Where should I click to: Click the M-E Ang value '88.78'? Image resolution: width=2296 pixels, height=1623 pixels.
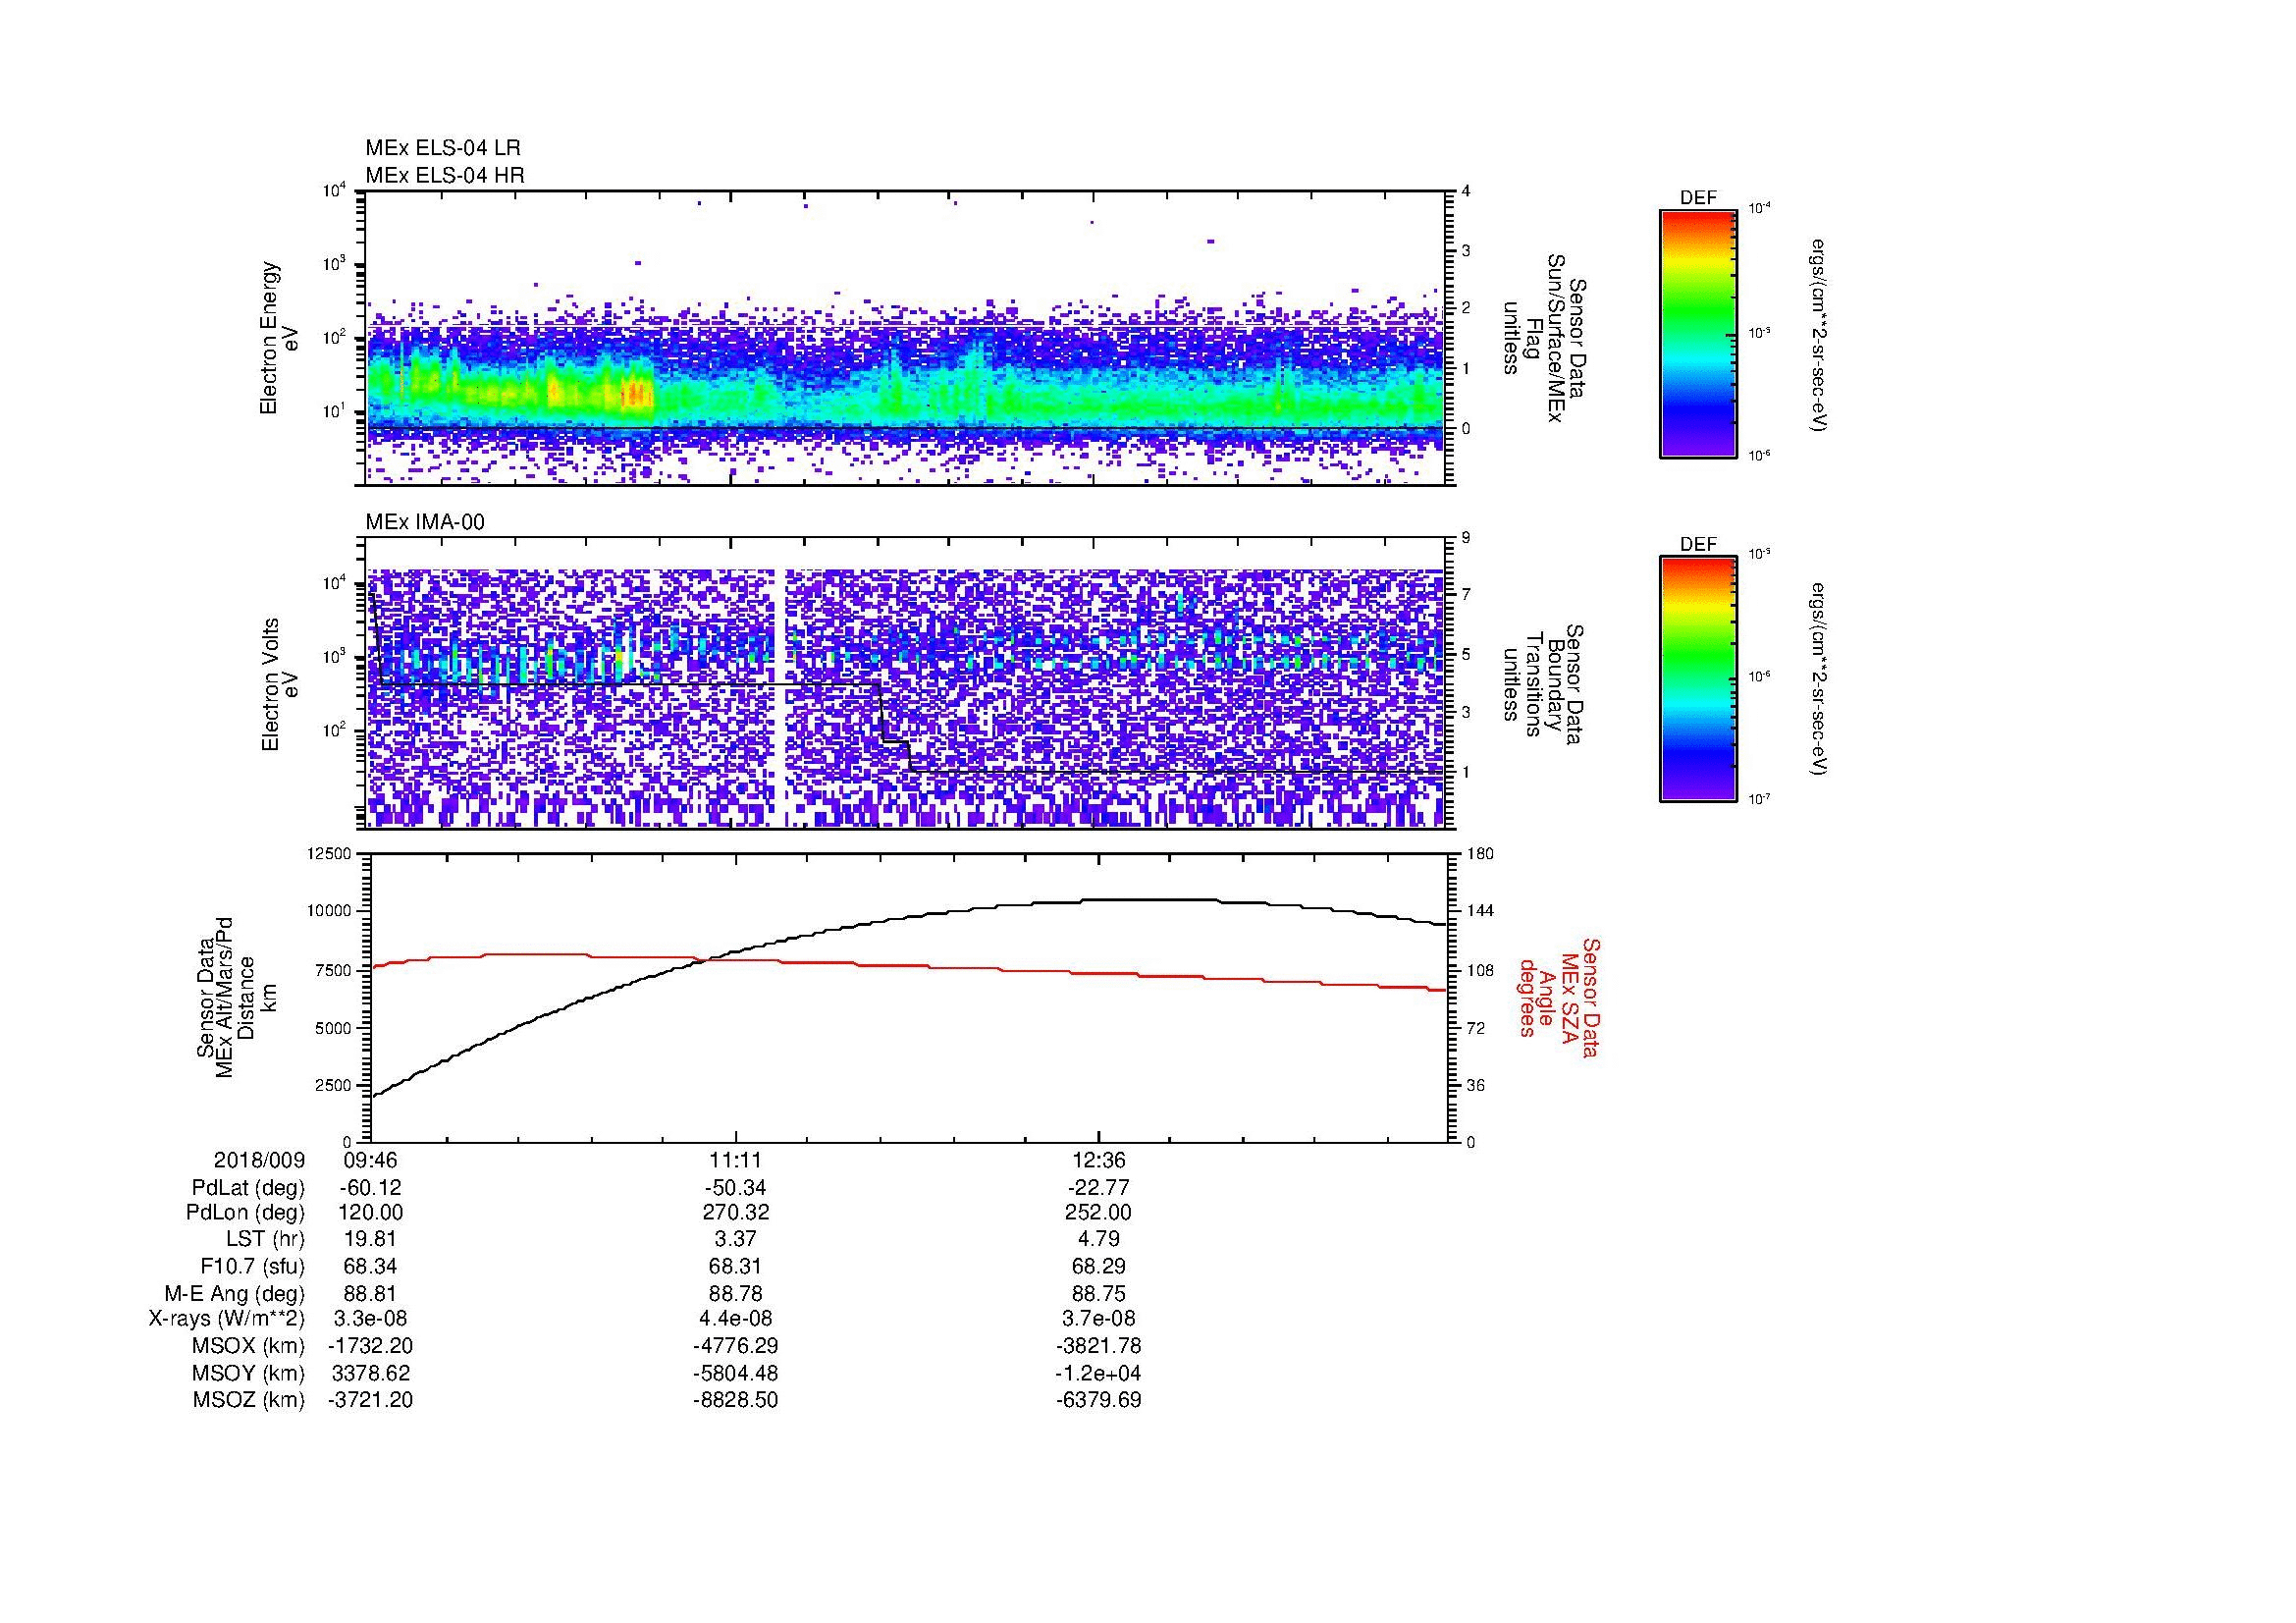point(736,1294)
